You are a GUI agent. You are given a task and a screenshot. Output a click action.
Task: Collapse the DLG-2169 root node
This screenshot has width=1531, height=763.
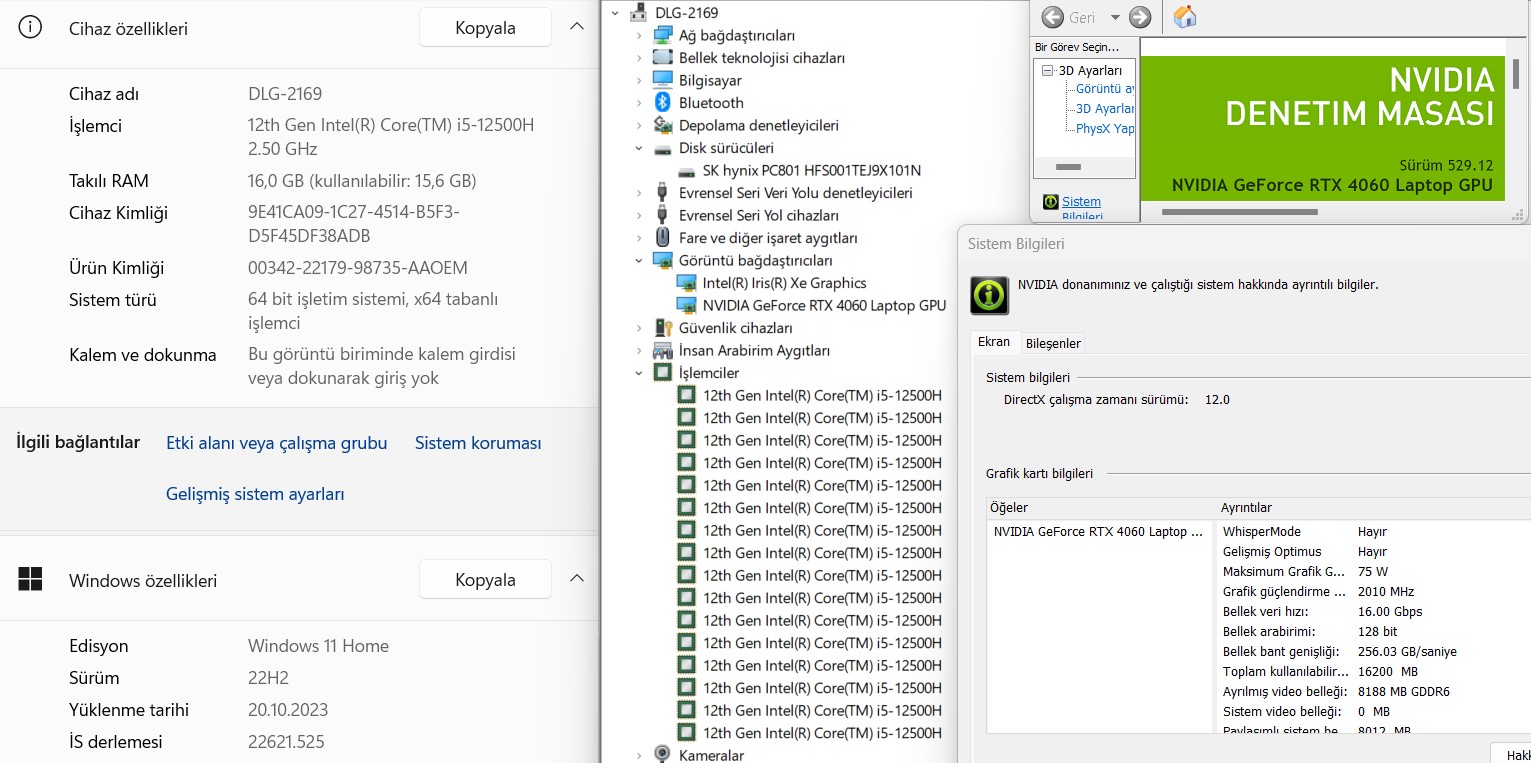(x=615, y=13)
